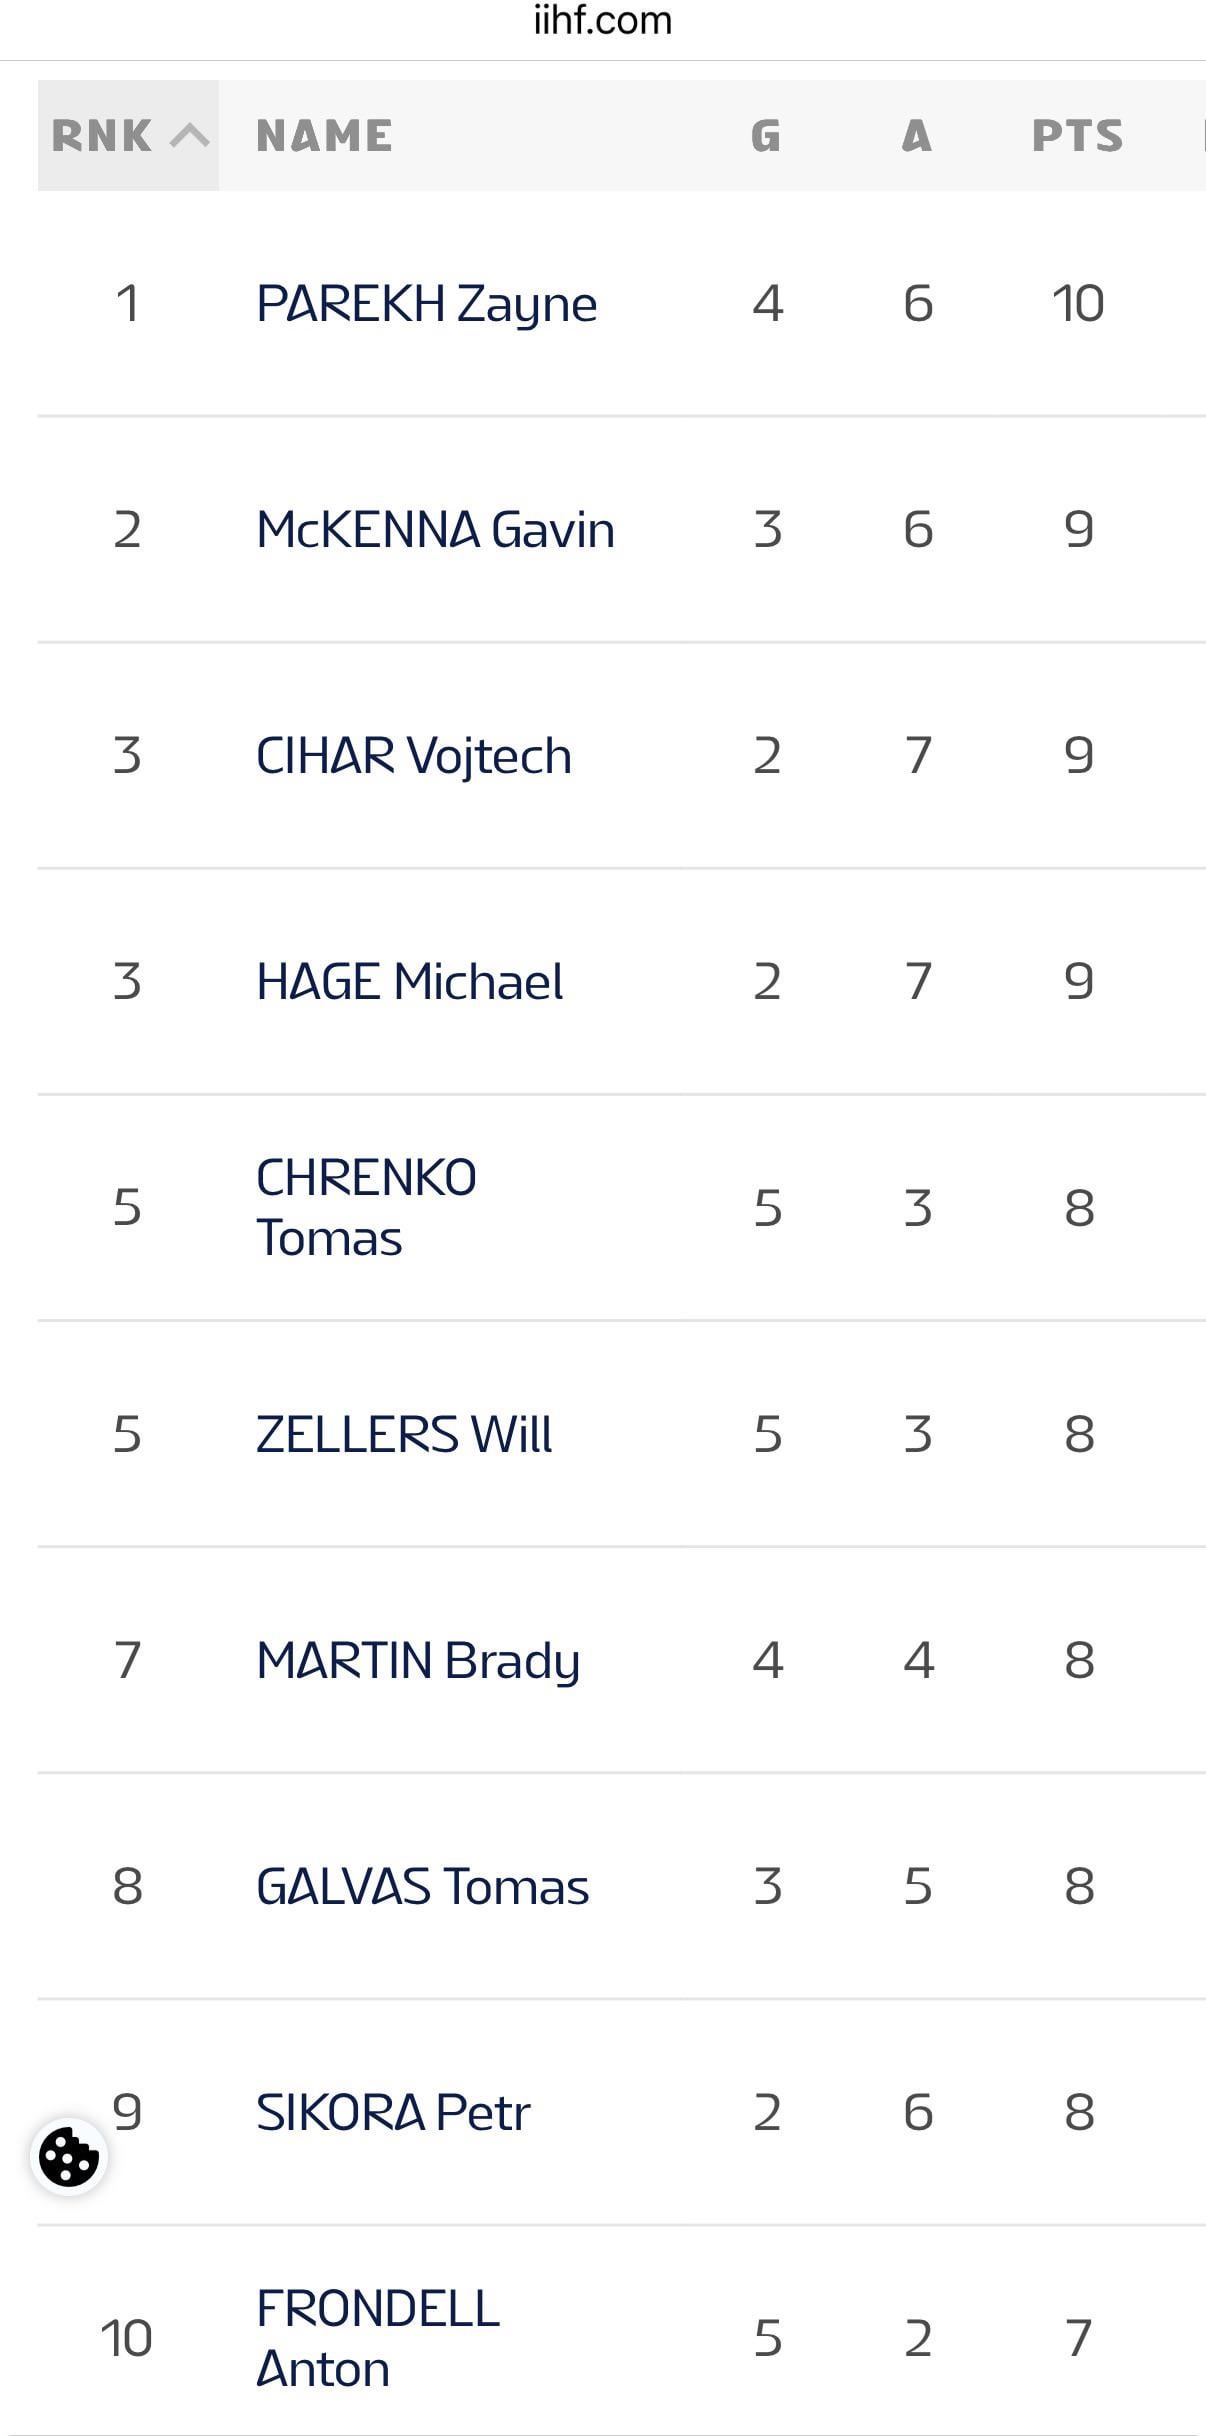Toggle the RNK sort arrow
This screenshot has height=2436, width=1206.
click(189, 135)
